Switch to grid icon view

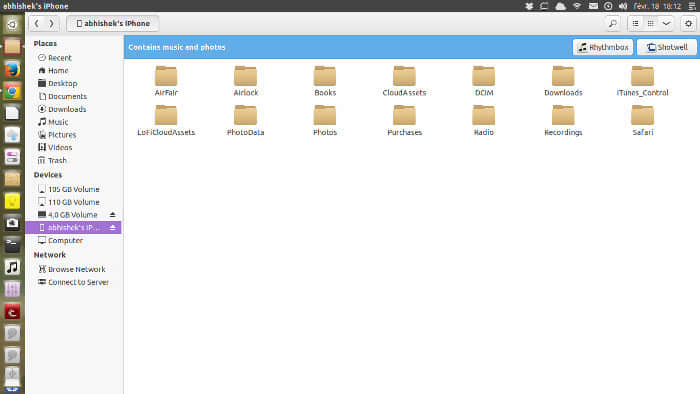click(x=650, y=24)
